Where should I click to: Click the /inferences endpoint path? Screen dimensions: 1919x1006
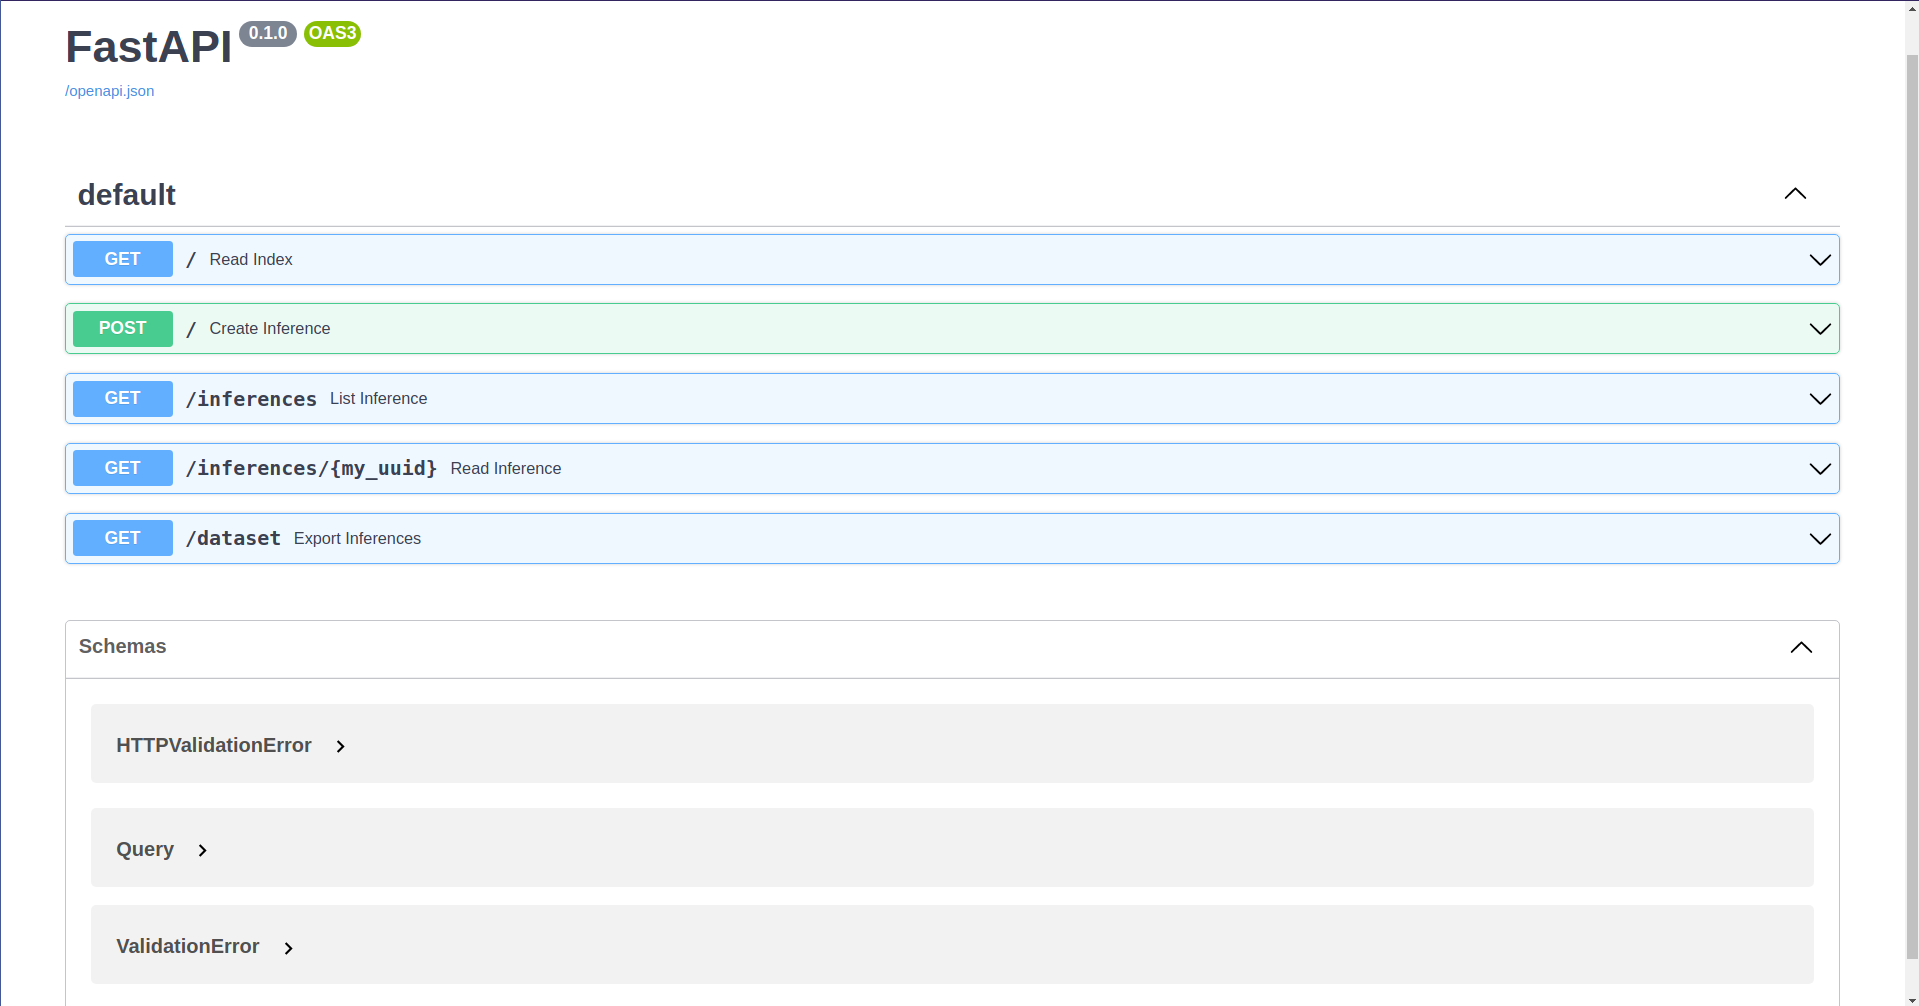(x=251, y=399)
